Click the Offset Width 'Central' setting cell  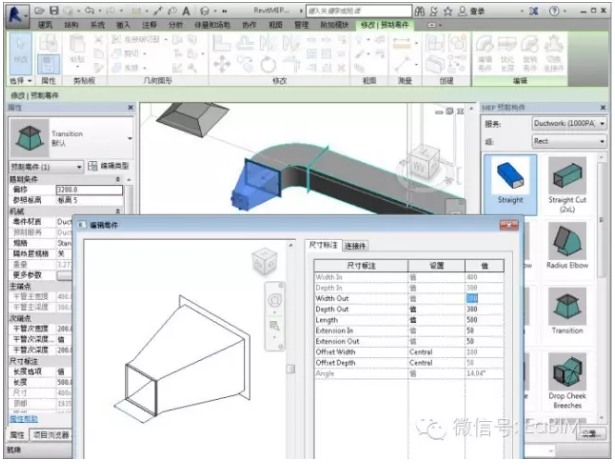436,352
